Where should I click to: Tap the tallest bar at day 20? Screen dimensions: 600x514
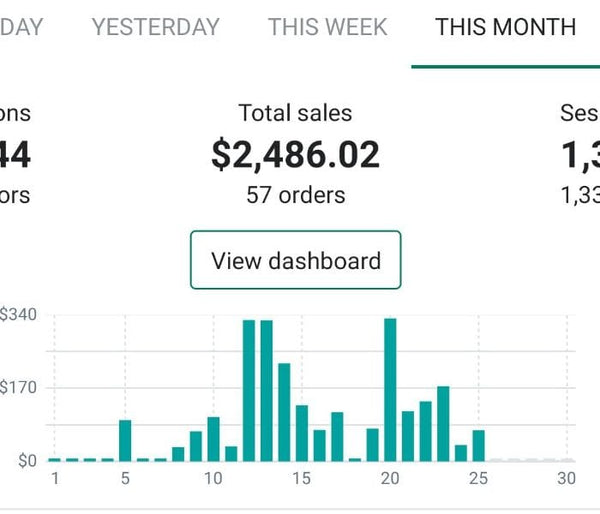click(390, 390)
